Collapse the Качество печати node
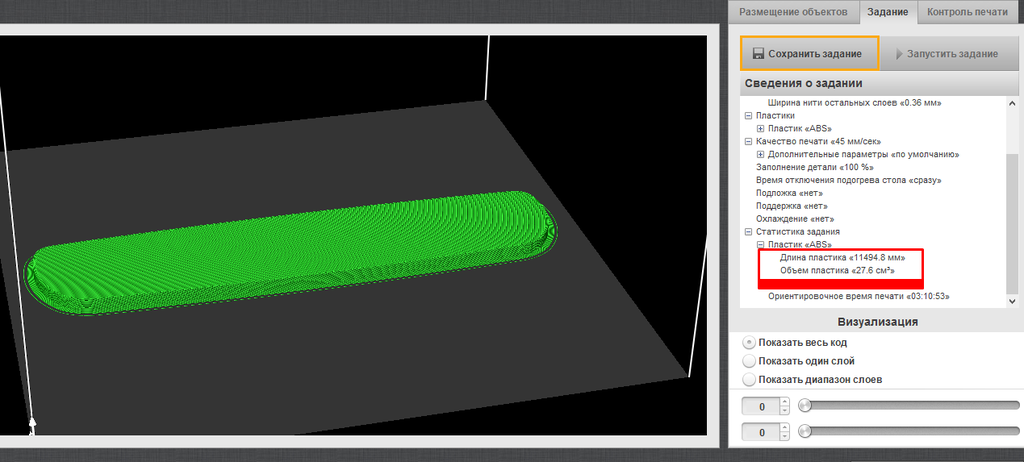Image resolution: width=1024 pixels, height=462 pixels. coord(748,142)
